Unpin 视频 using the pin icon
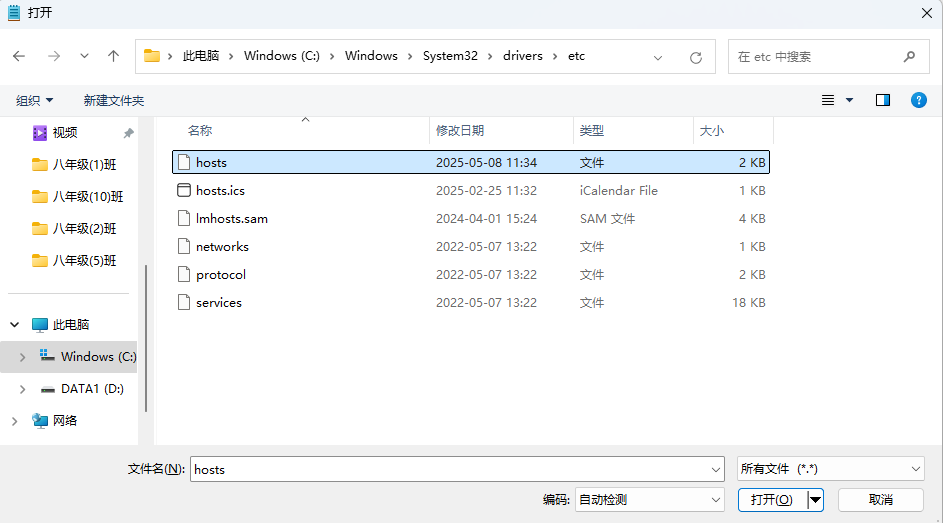943x523 pixels. click(x=128, y=133)
